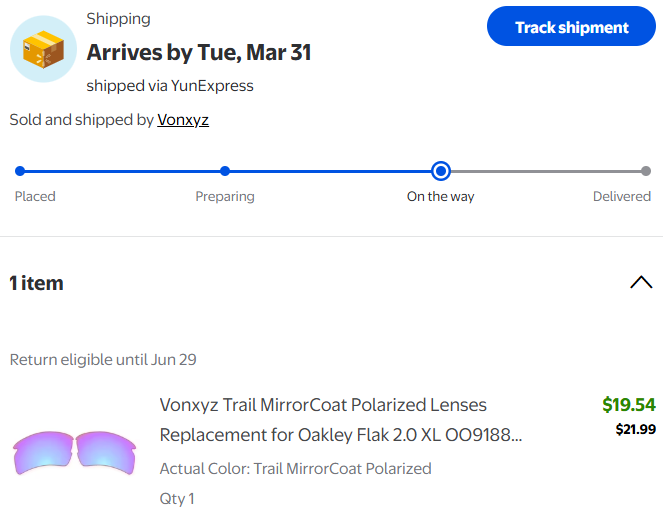Viewport: 663px width, 512px height.
Task: Open the Vonxyz seller link
Action: (183, 120)
